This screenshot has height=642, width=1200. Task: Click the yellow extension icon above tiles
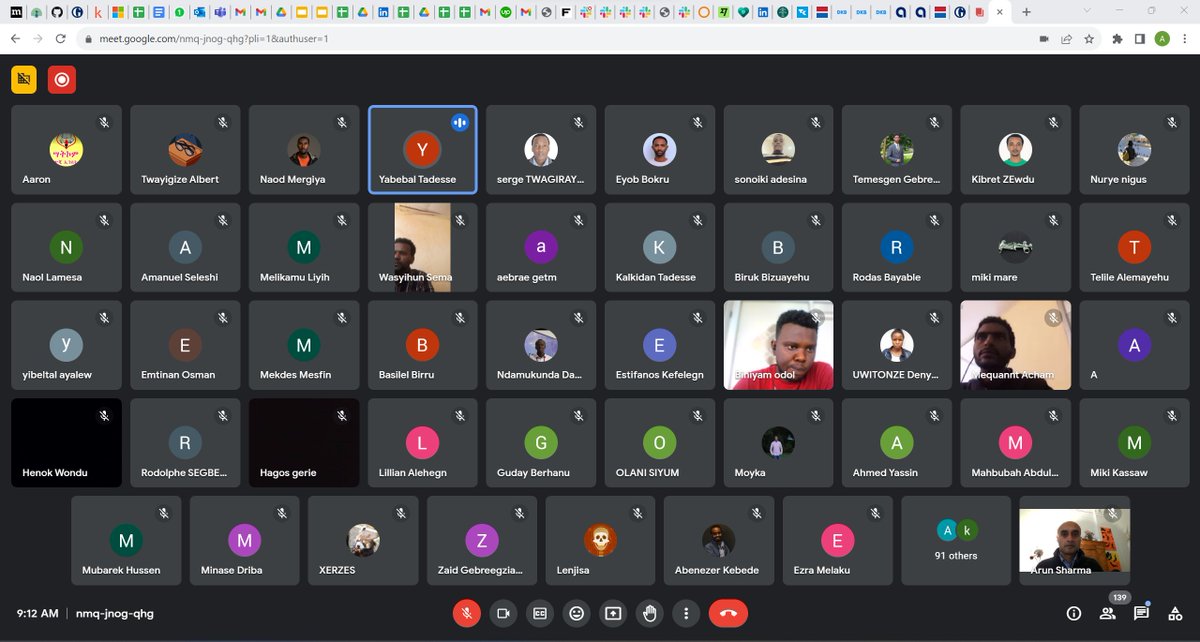click(x=24, y=80)
